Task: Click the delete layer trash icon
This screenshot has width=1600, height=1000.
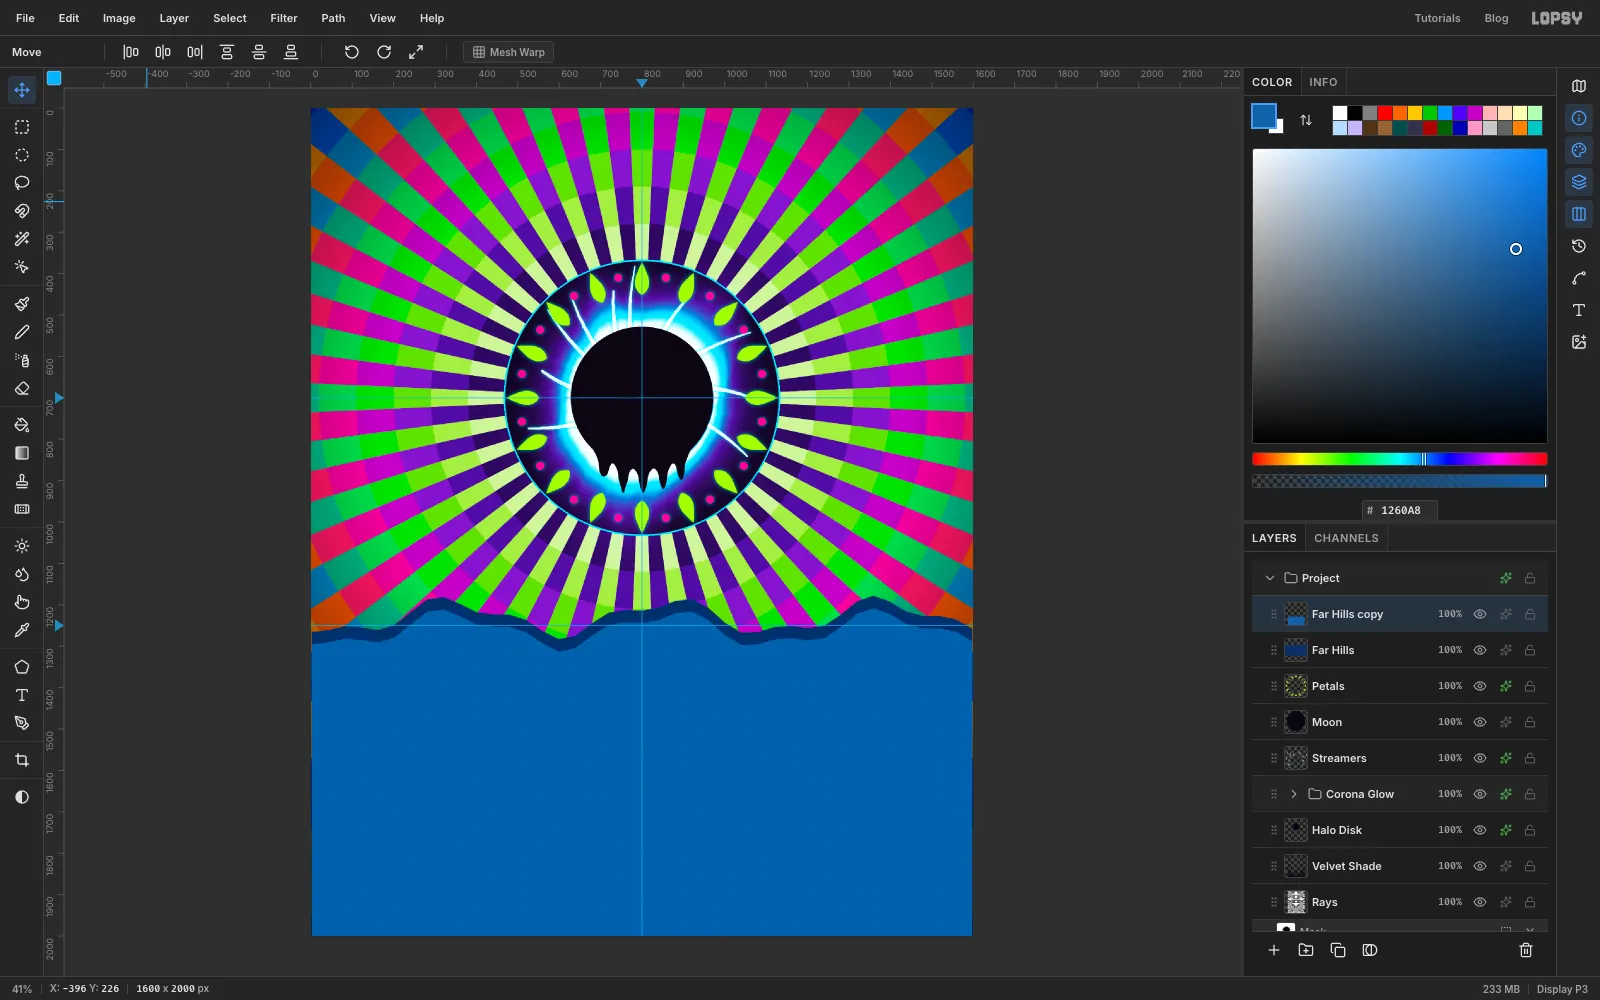Action: [1526, 950]
